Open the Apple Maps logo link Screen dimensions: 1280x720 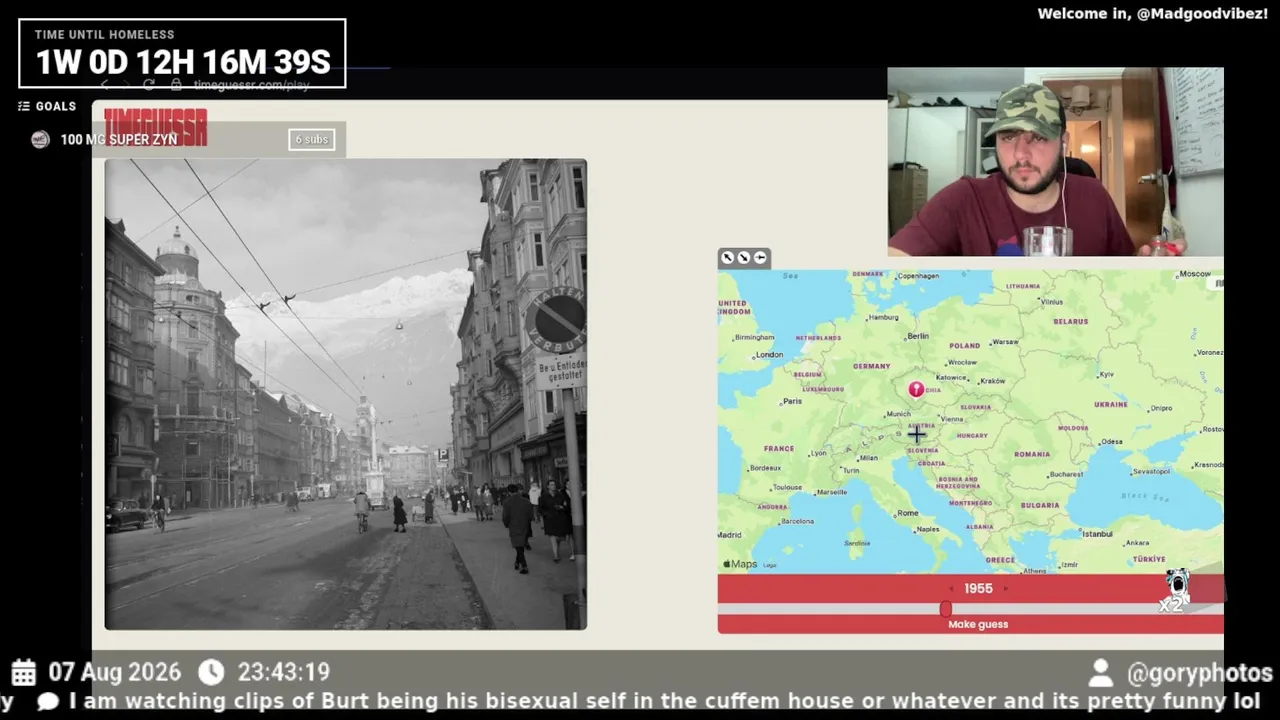740,564
